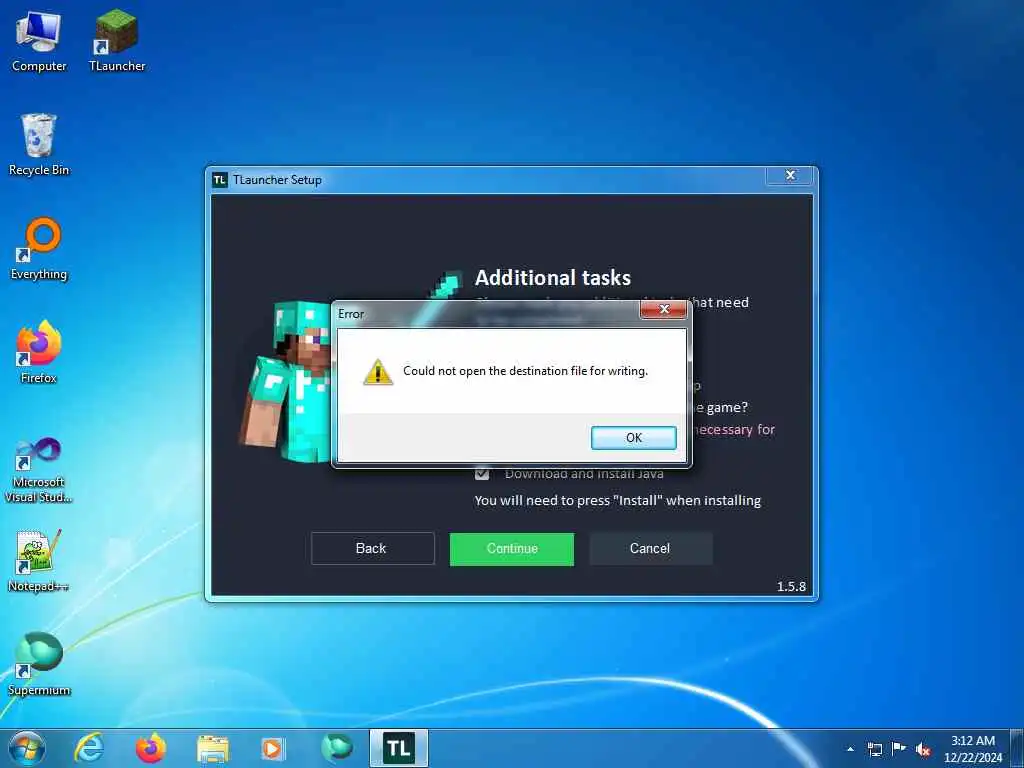The width and height of the screenshot is (1024, 768).
Task: Select the Everything desktop shortcut
Action: [39, 249]
